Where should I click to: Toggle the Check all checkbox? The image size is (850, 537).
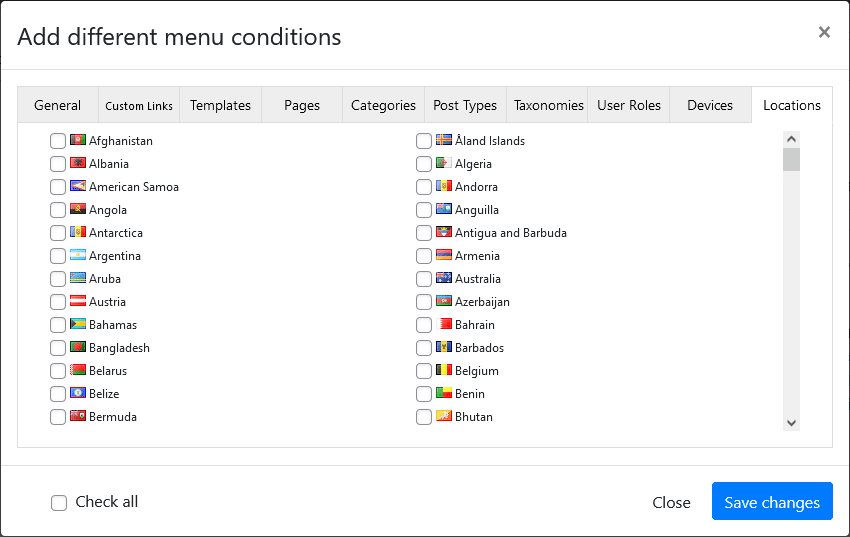[x=59, y=503]
